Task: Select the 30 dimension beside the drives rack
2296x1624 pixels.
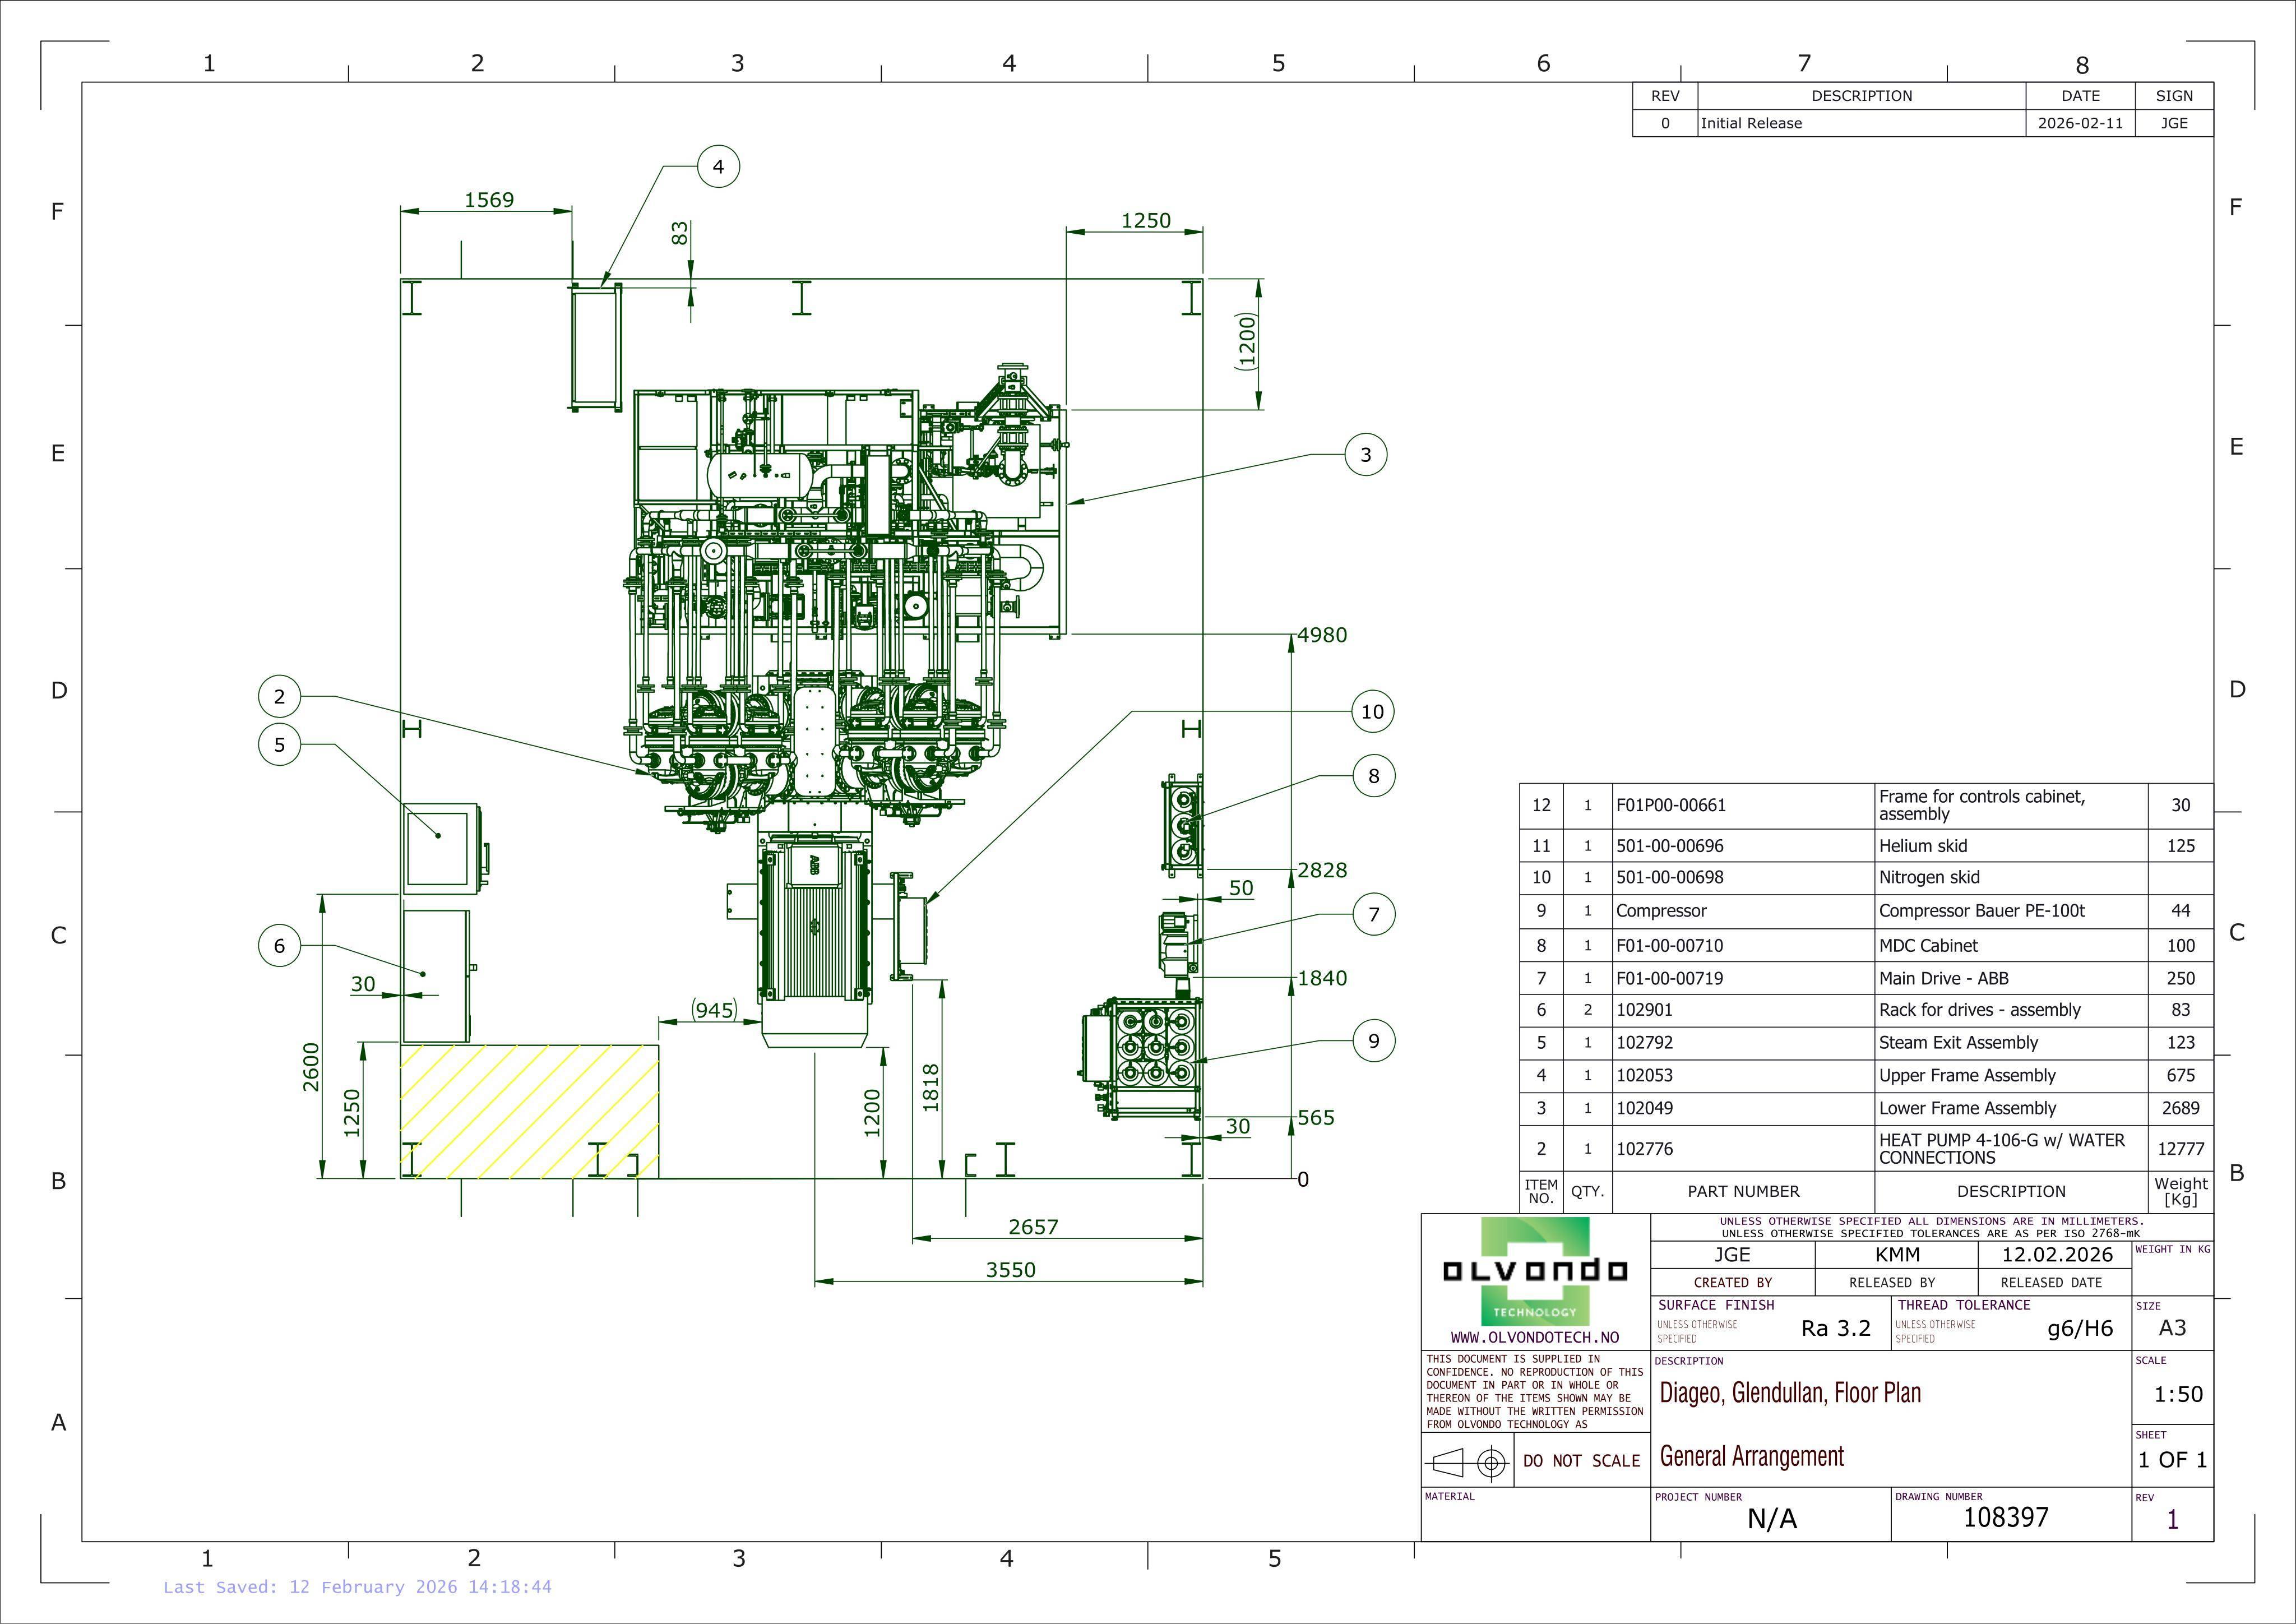Action: 363,984
